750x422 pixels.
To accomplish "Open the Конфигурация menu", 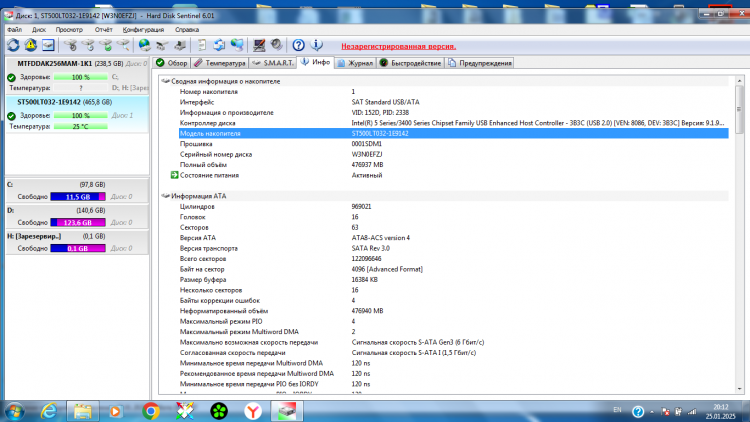I will tap(143, 30).
